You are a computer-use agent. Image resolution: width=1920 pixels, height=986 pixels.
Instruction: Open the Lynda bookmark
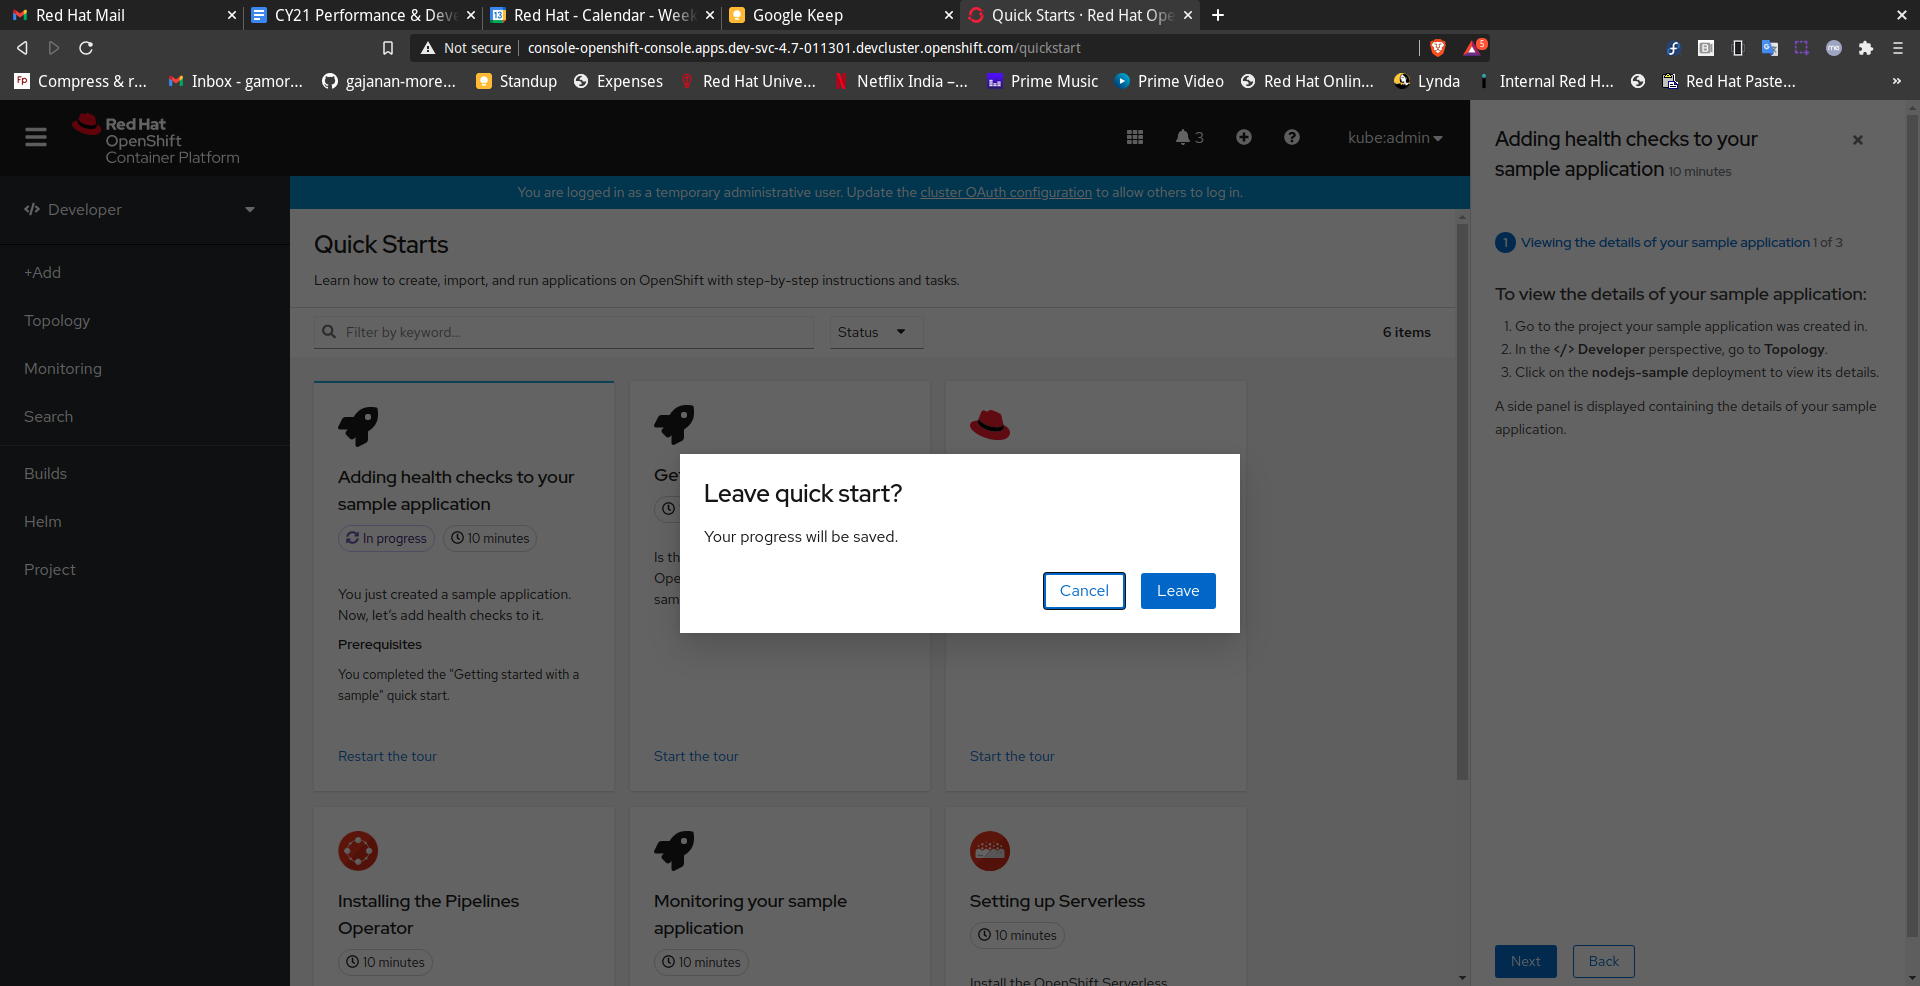[x=1427, y=81]
